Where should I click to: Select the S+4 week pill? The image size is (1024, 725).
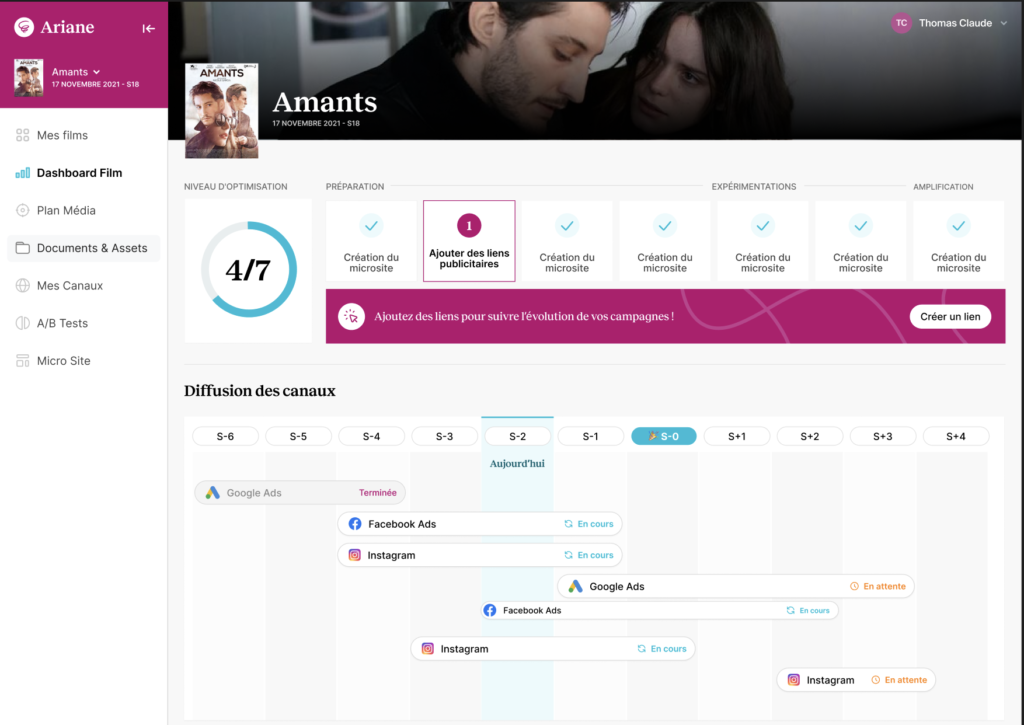pyautogui.click(x=956, y=436)
